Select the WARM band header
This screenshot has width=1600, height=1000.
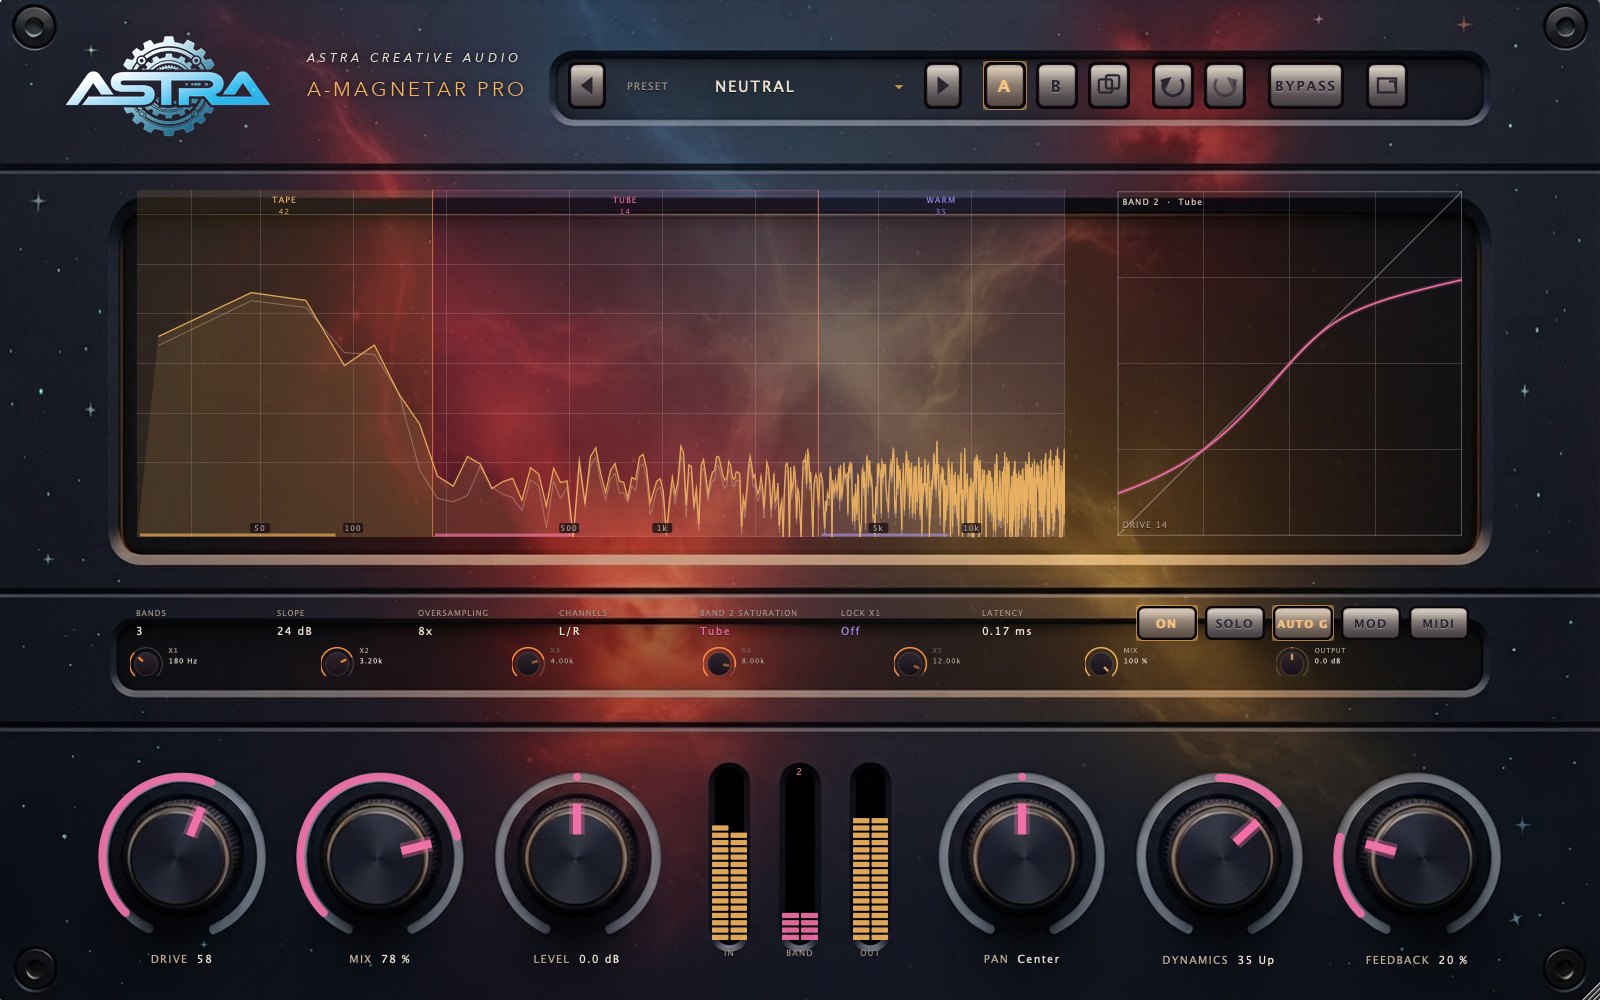pyautogui.click(x=941, y=204)
